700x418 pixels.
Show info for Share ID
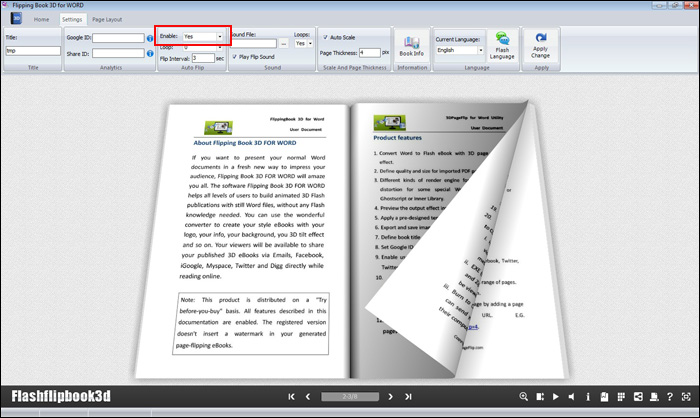click(150, 54)
